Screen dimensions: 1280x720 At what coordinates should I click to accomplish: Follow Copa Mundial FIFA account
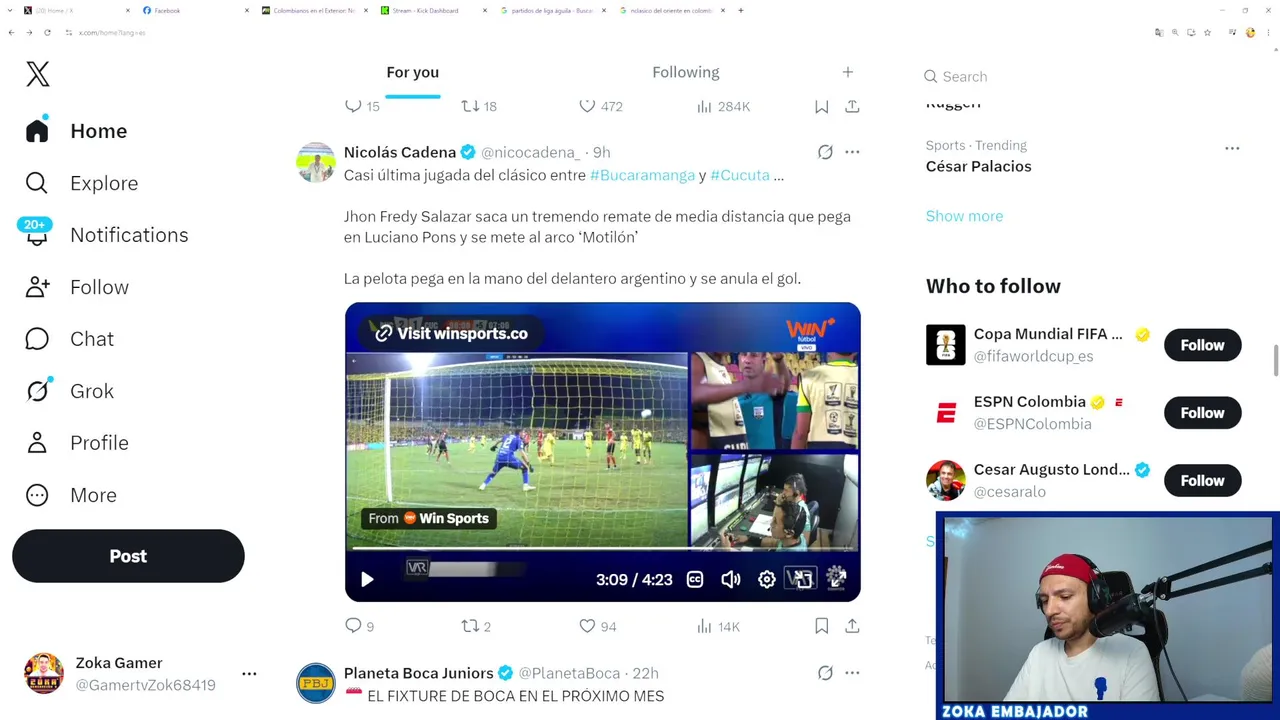click(1202, 345)
